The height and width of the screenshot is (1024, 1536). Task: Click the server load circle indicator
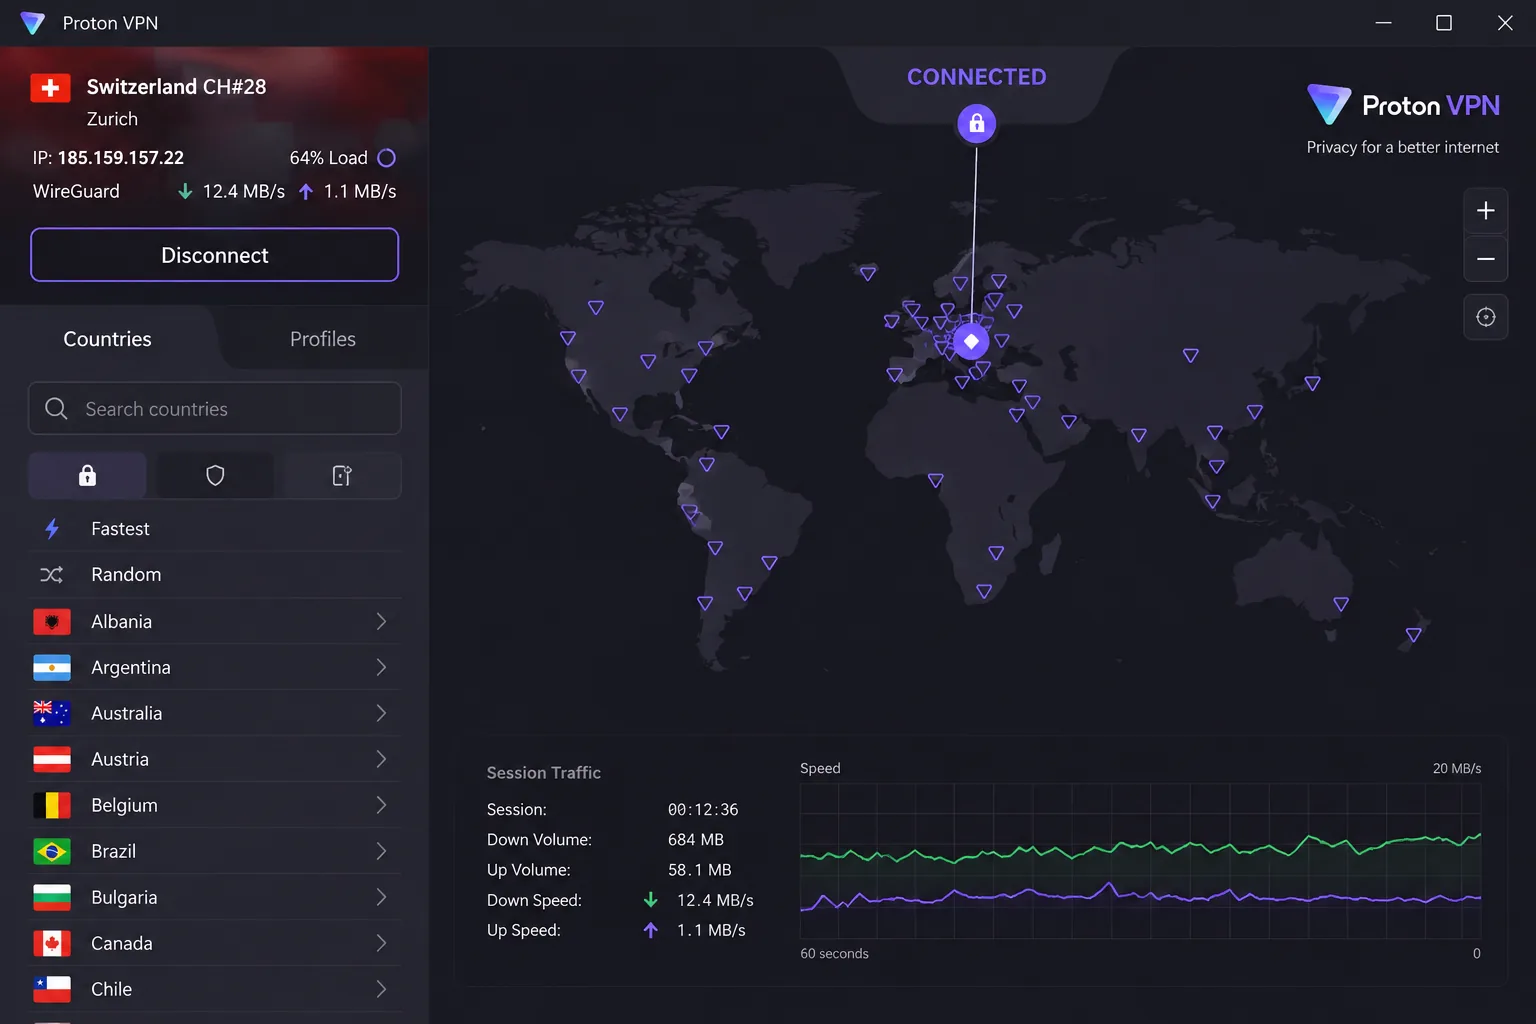pyautogui.click(x=387, y=158)
